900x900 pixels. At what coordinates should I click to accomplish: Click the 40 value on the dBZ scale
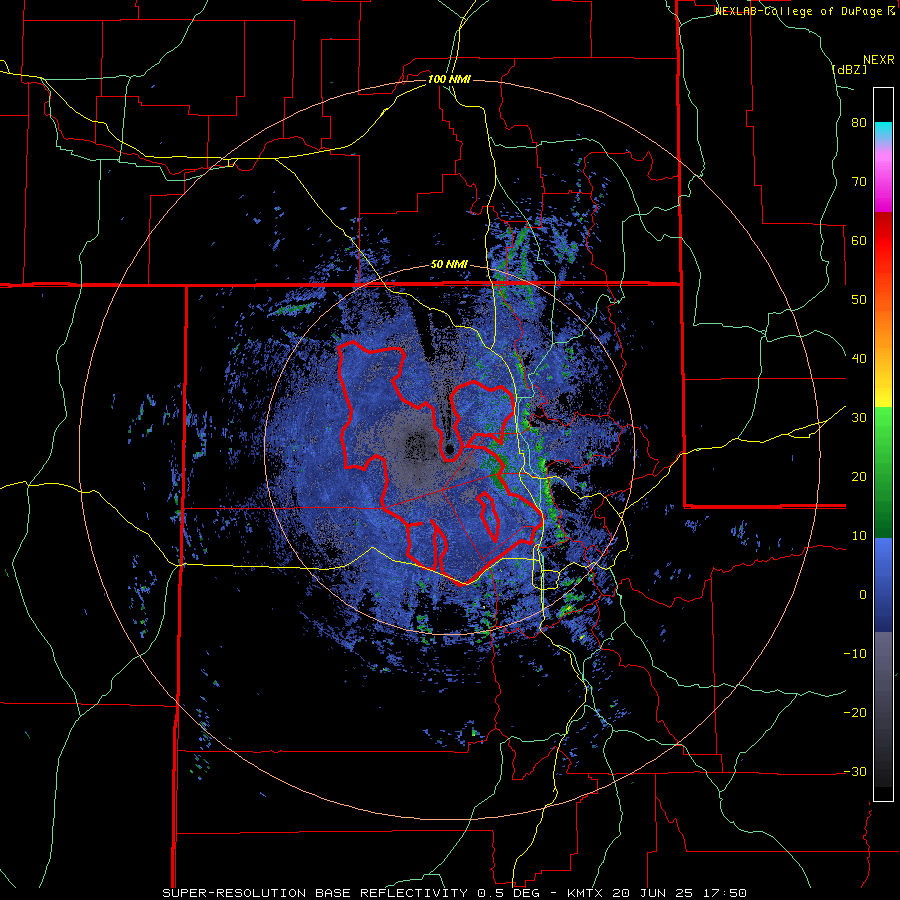(x=859, y=359)
